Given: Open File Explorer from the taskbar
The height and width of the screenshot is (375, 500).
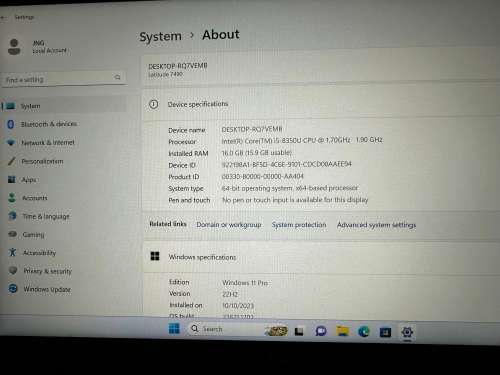Looking at the screenshot, I should point(342,331).
